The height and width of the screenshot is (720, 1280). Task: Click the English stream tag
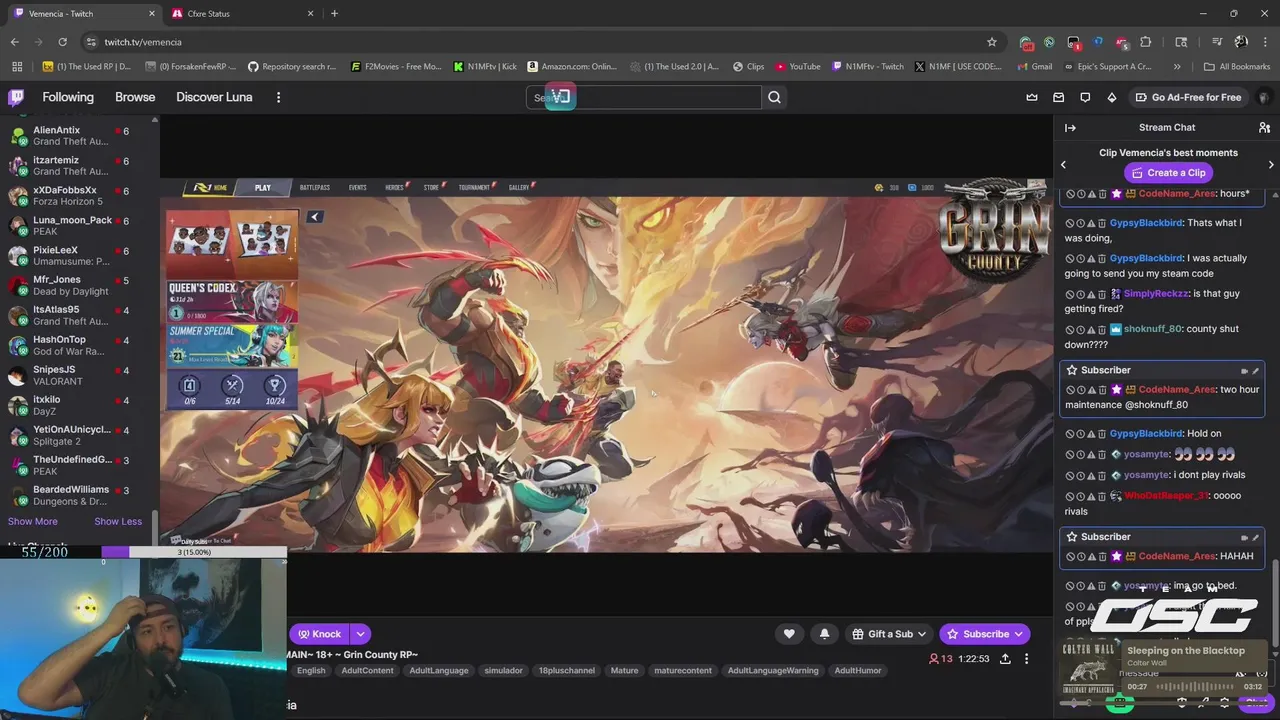(311, 671)
